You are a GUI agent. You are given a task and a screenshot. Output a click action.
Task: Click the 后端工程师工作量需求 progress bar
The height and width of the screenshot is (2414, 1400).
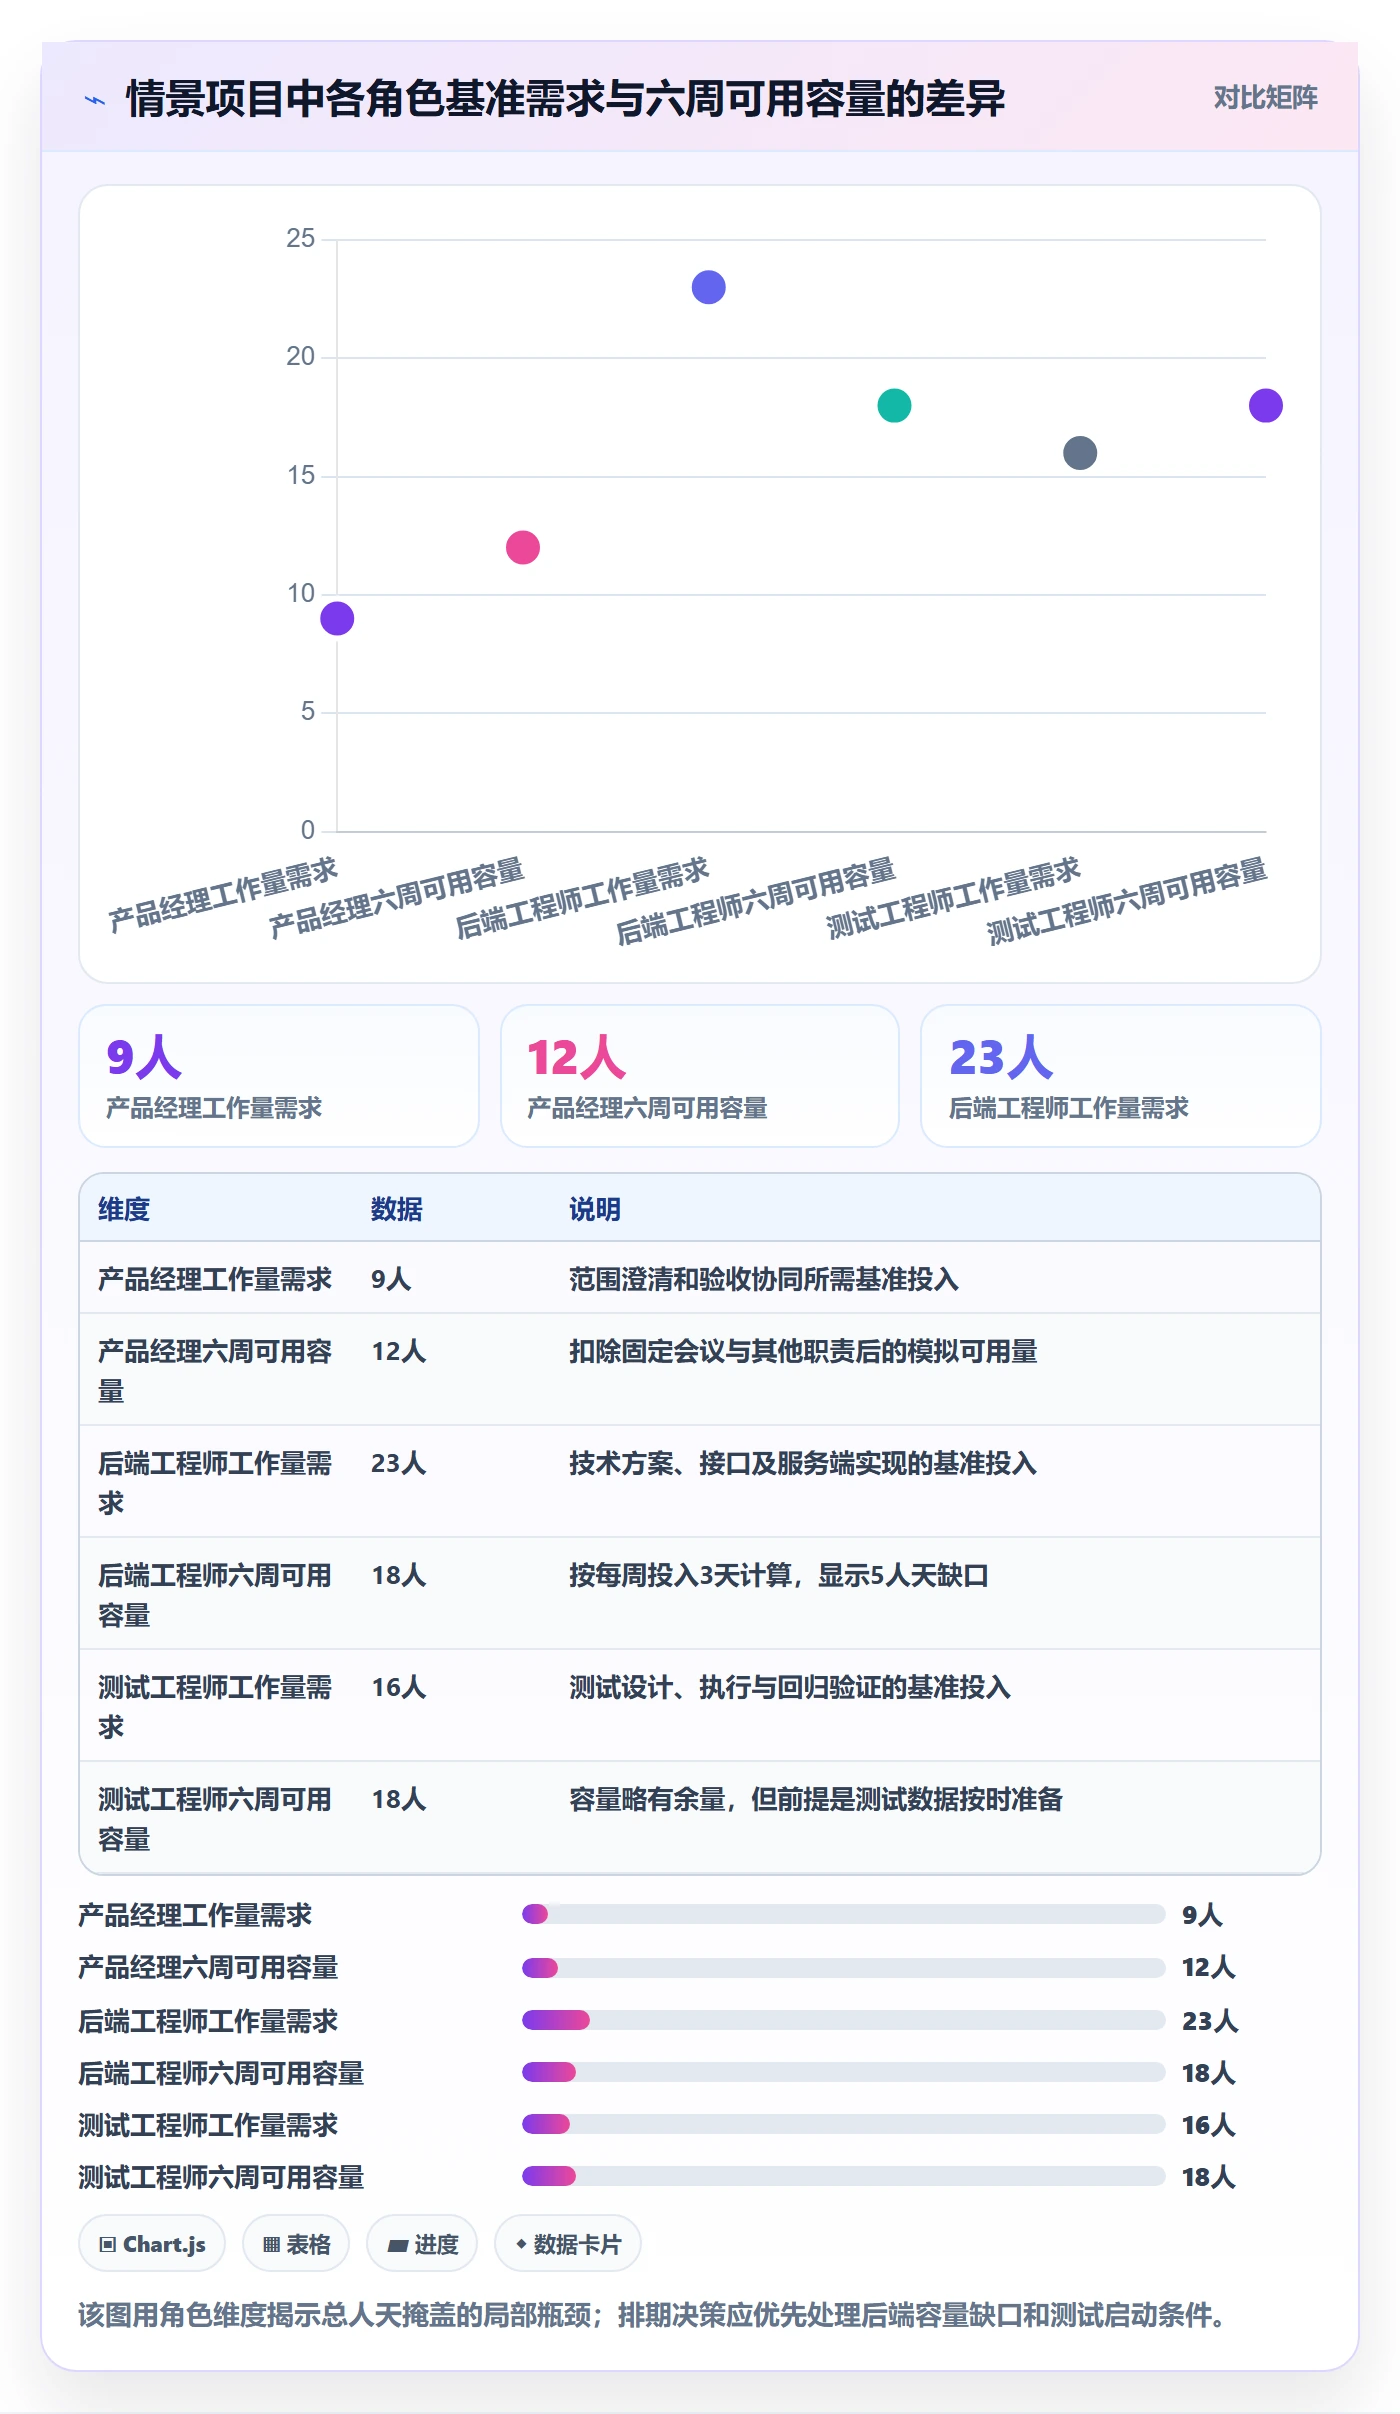click(843, 2020)
